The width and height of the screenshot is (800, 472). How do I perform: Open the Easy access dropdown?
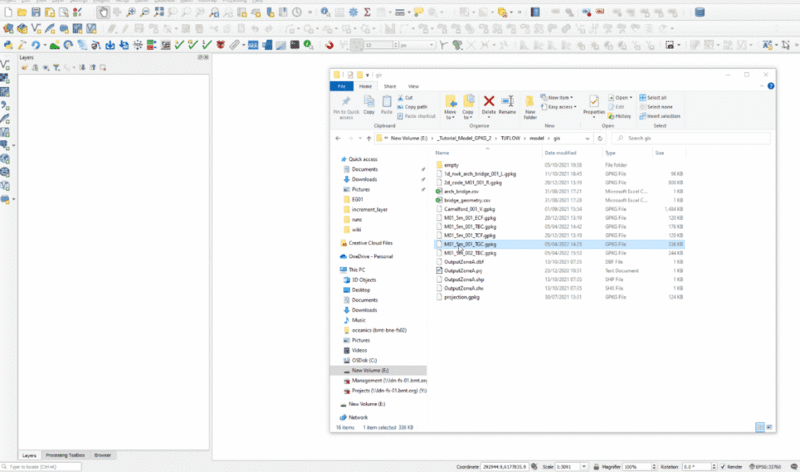pos(561,106)
